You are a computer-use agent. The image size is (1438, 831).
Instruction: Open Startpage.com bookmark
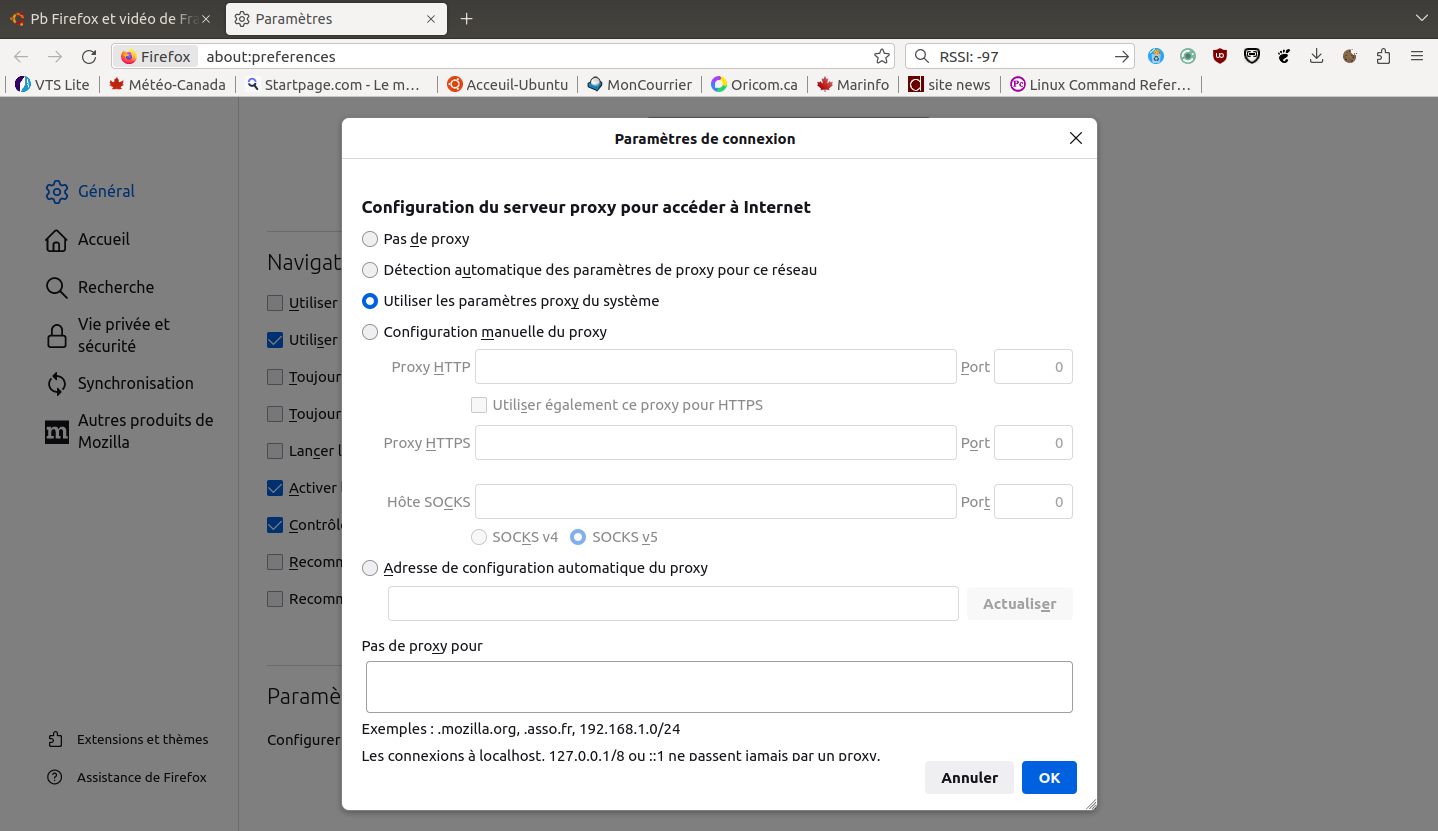[x=334, y=85]
